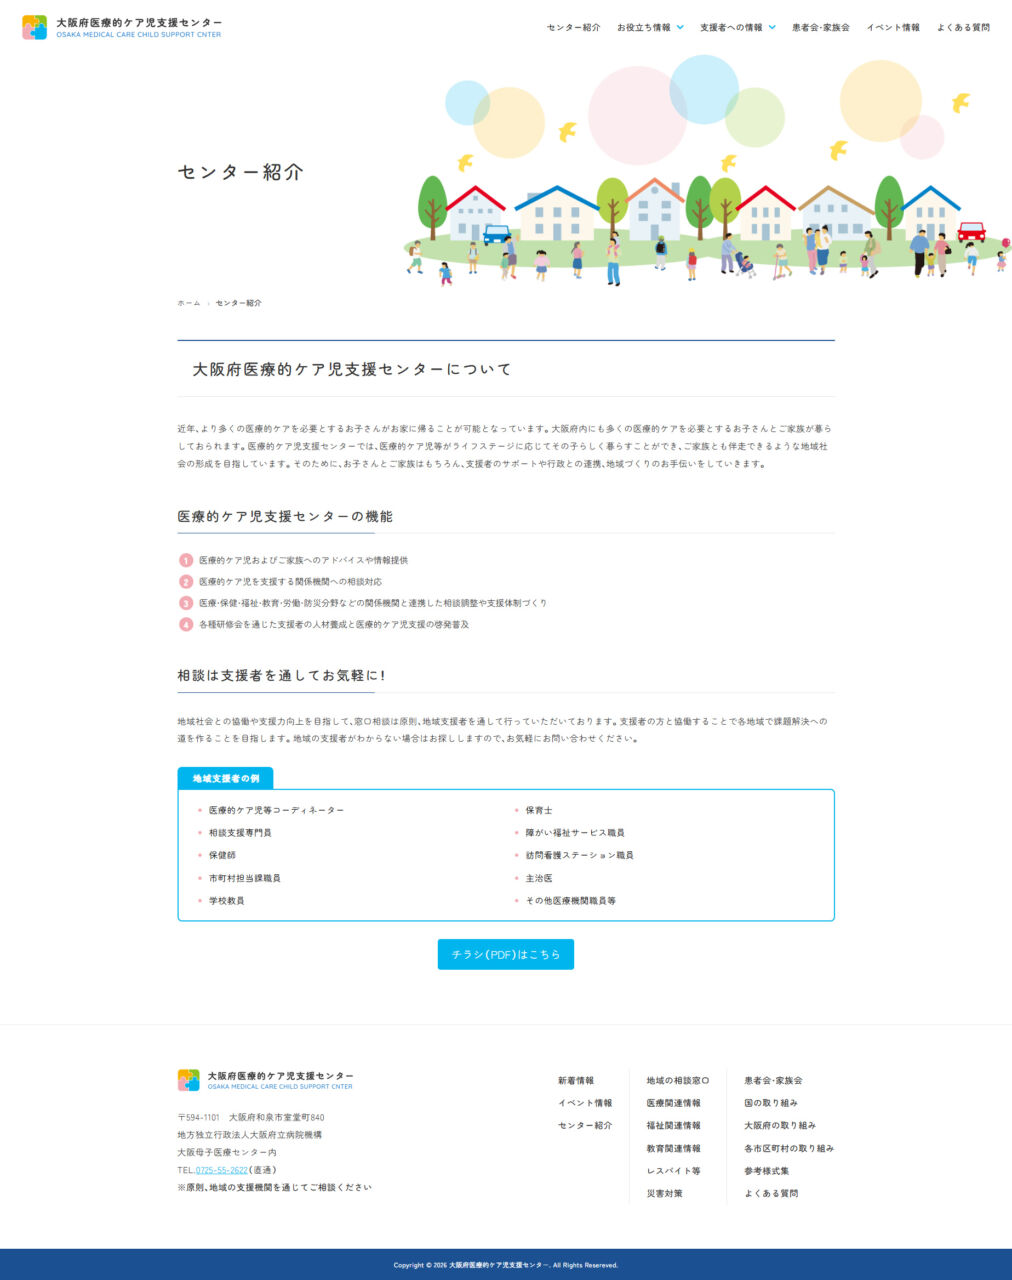The image size is (1012, 1280).
Task: Expand the お役立ち情報 dropdown menu
Action: 645,28
